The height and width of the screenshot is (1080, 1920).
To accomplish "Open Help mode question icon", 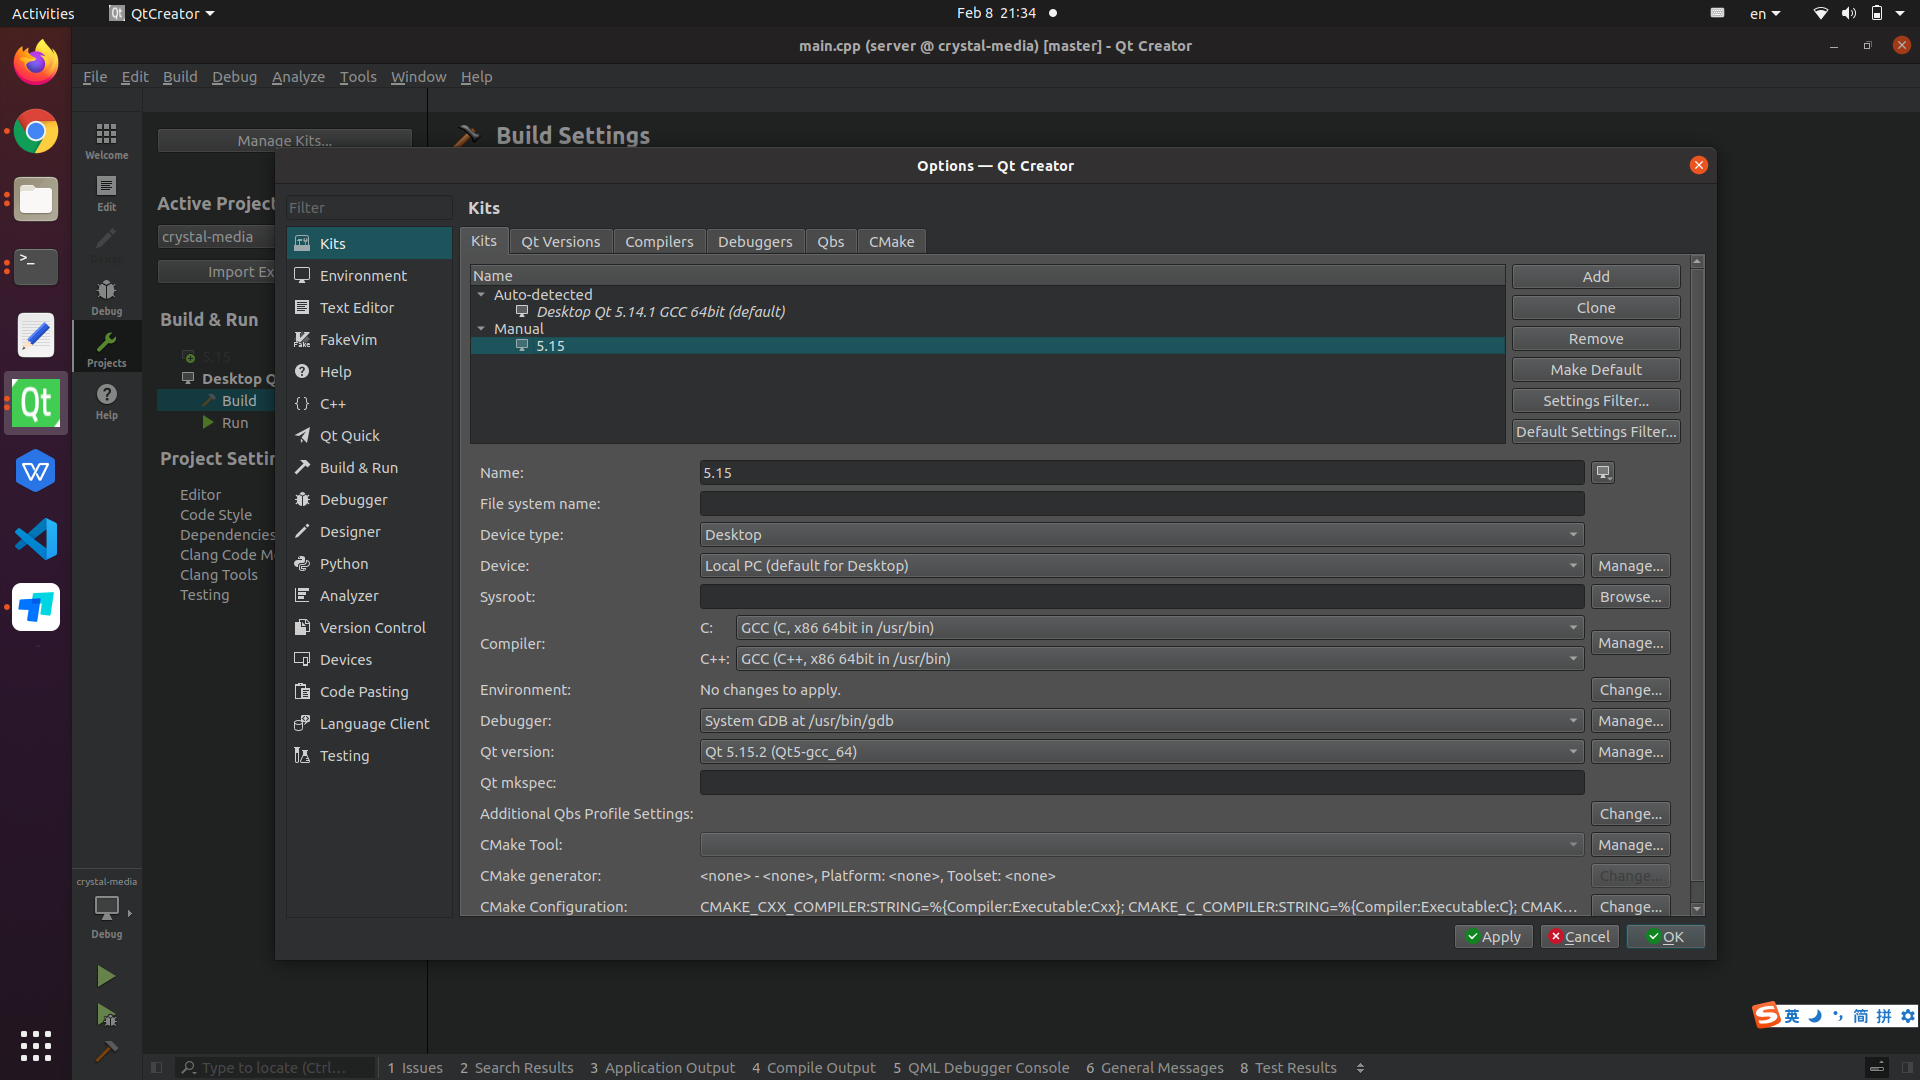I will click(106, 401).
